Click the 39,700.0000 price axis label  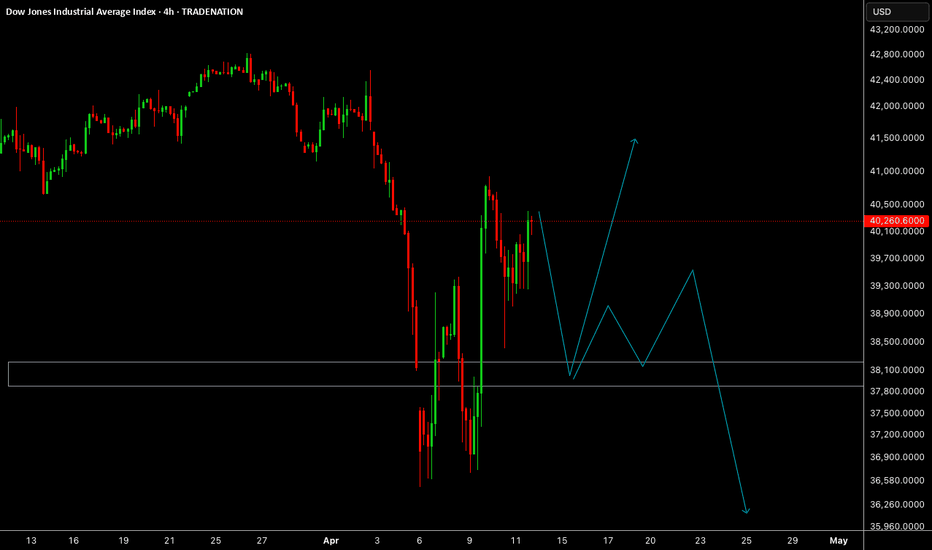tap(897, 258)
